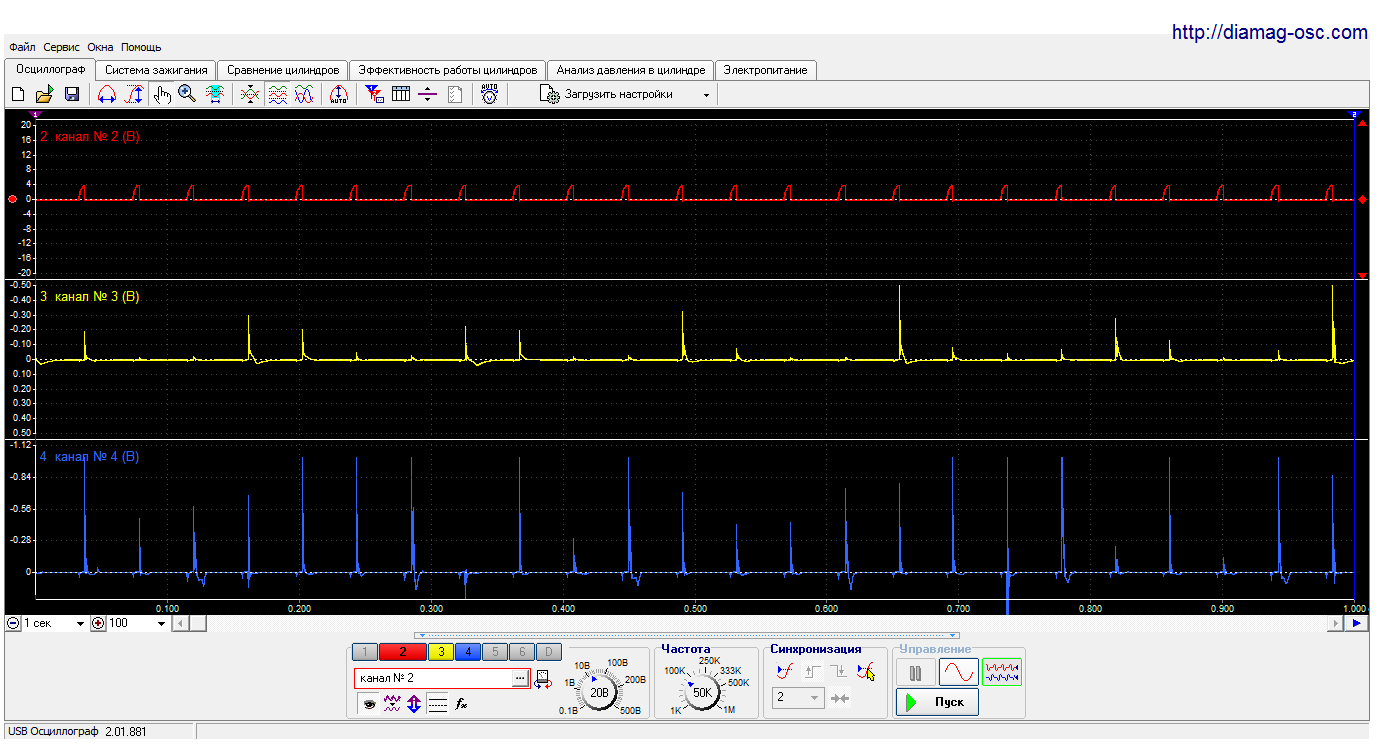Toggle separate stacked channels view icon
The height and width of the screenshot is (744, 1382).
pyautogui.click(x=278, y=94)
